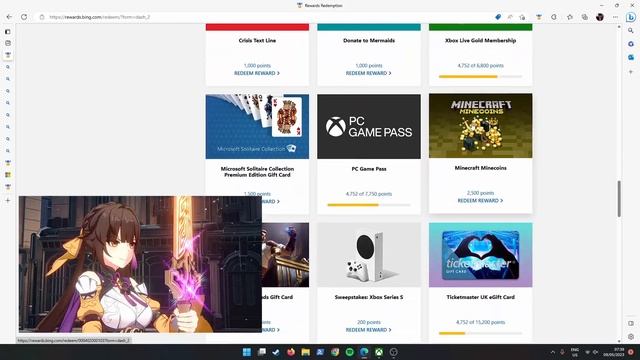This screenshot has height=360, width=640.
Task: Launch Firefox from the taskbar
Action: pos(291,352)
